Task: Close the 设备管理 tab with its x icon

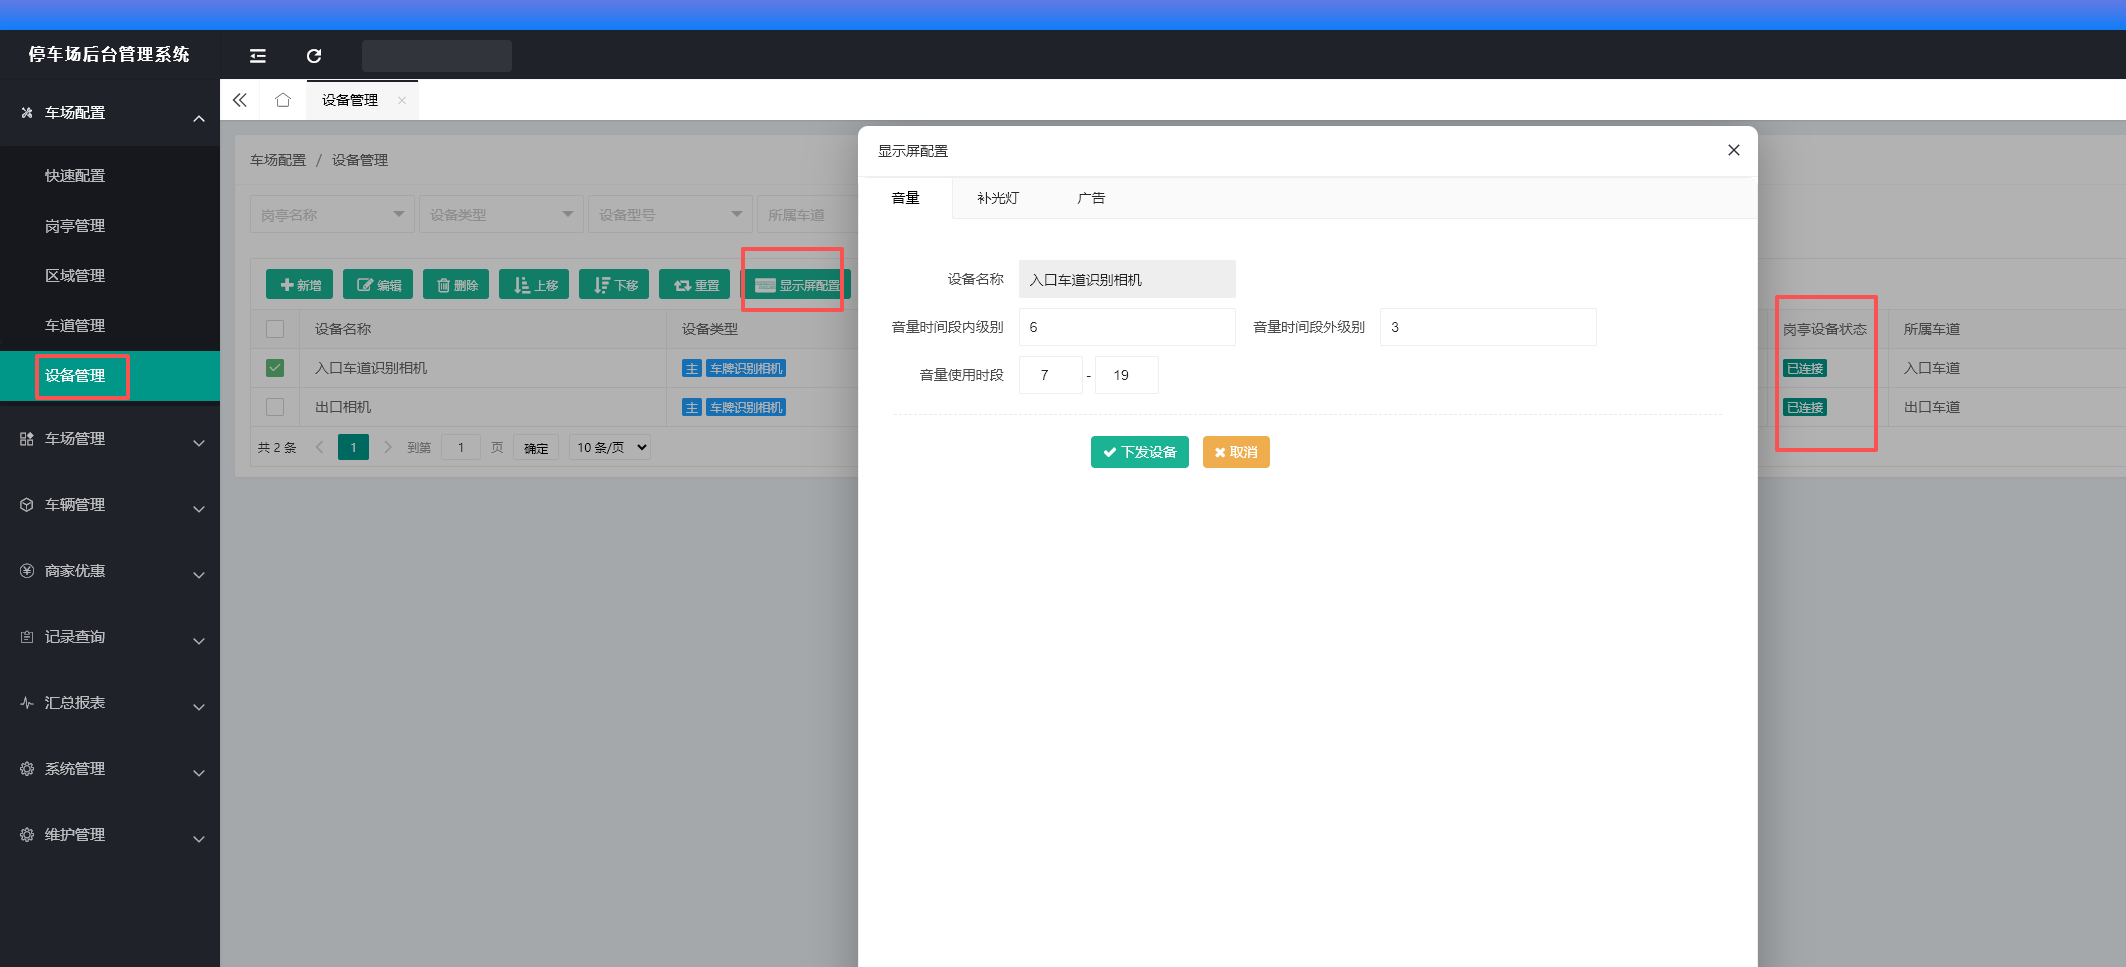Action: (x=402, y=100)
